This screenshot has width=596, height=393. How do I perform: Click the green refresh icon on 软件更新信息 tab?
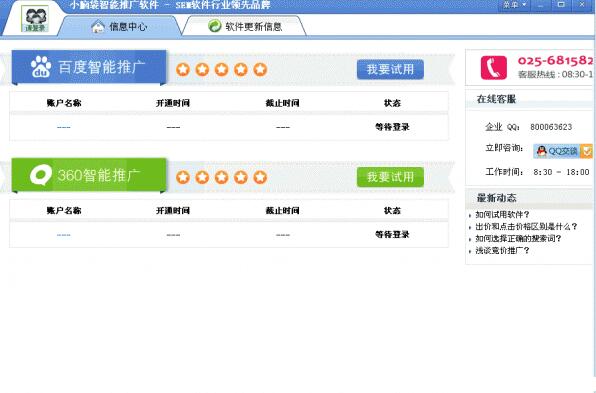(x=215, y=26)
